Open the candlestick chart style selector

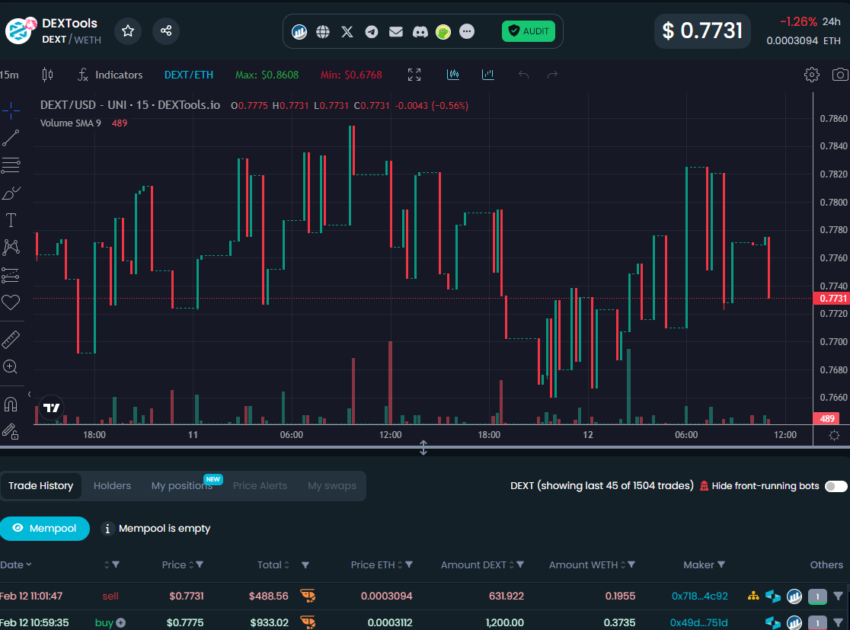(48, 75)
